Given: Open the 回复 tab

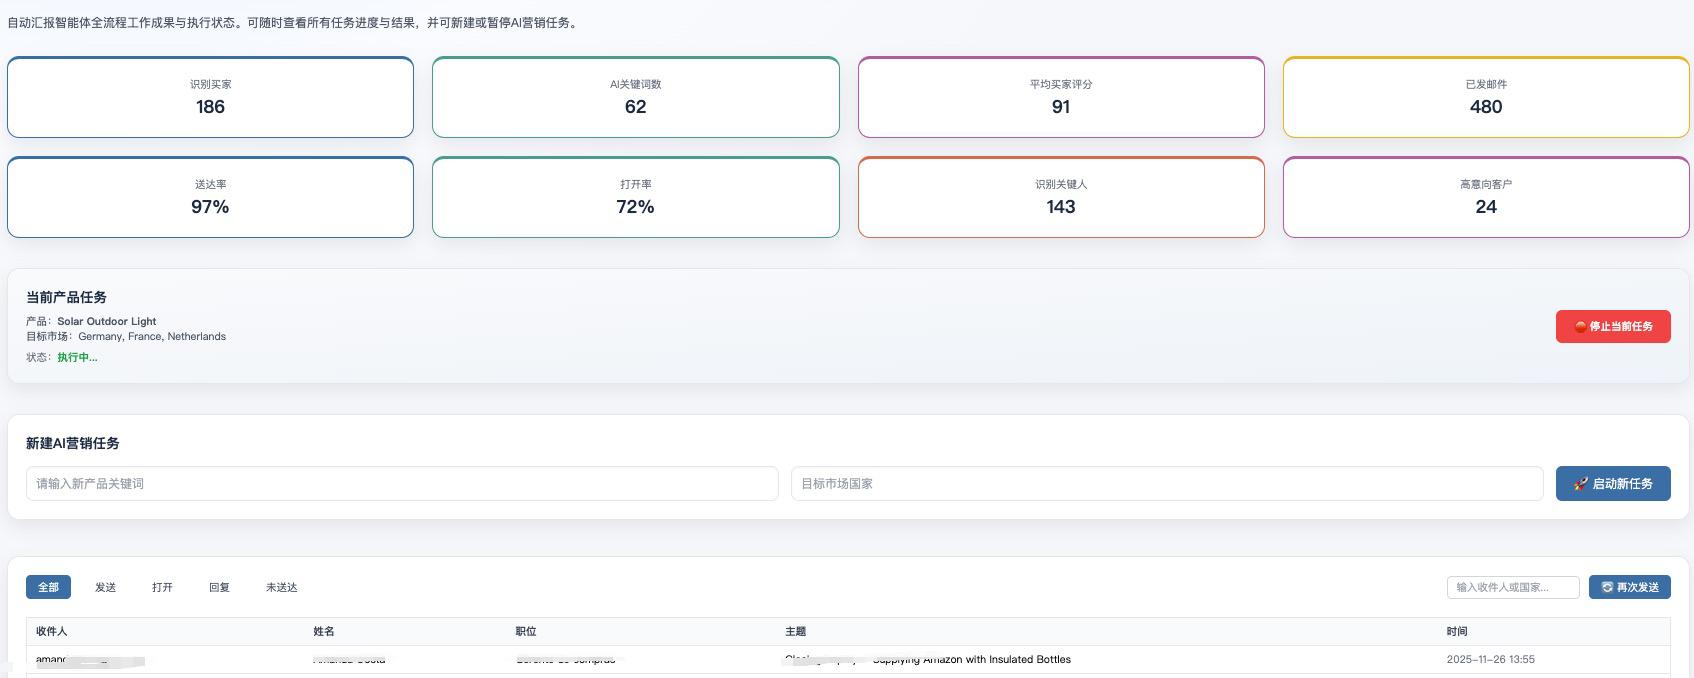Looking at the screenshot, I should [219, 588].
